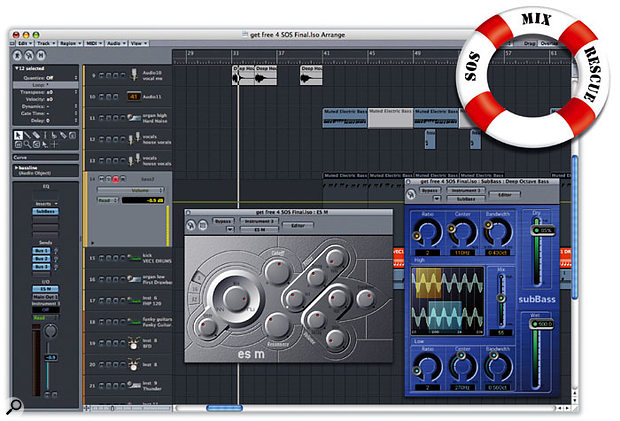Click the ES M instrument I/O slot
Viewport: 620px width, 421px height.
coord(45,289)
